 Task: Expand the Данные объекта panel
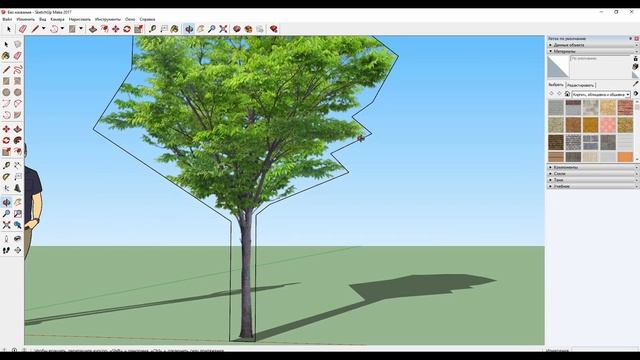tap(593, 45)
